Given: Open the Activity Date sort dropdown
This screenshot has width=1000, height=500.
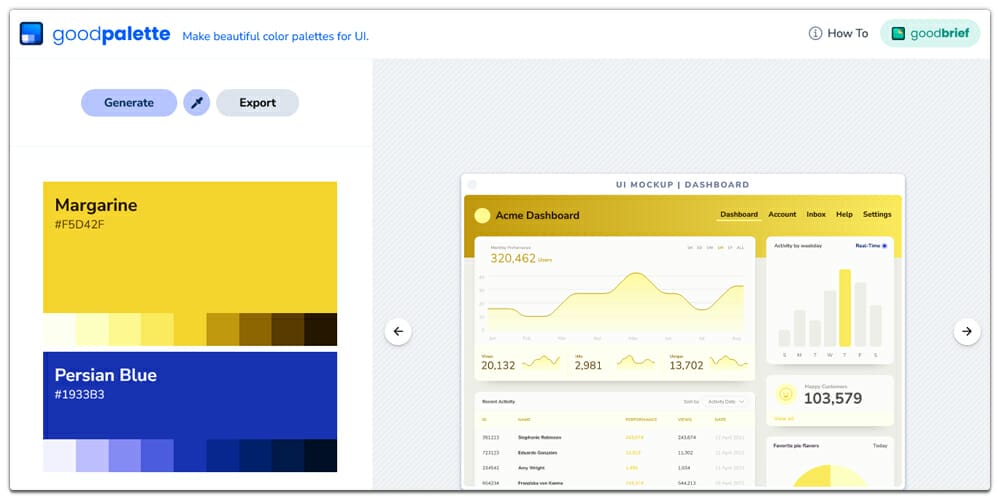Looking at the screenshot, I should (x=726, y=401).
